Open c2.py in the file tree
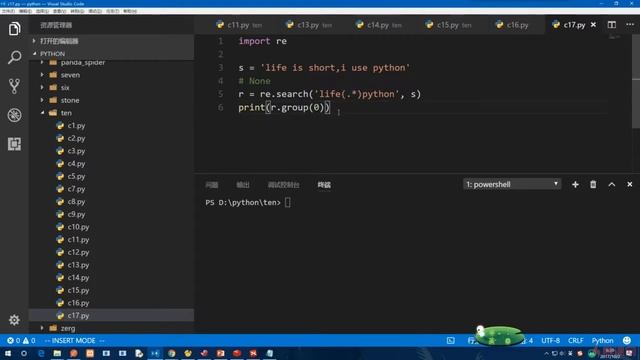Screen dimensions: 640x360 [76, 138]
